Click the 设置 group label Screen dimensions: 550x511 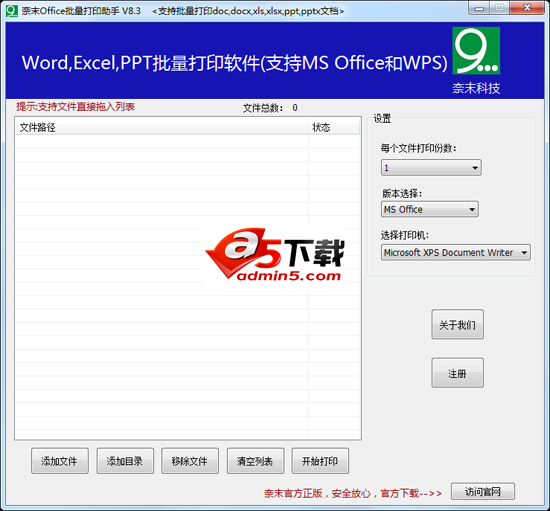[382, 119]
